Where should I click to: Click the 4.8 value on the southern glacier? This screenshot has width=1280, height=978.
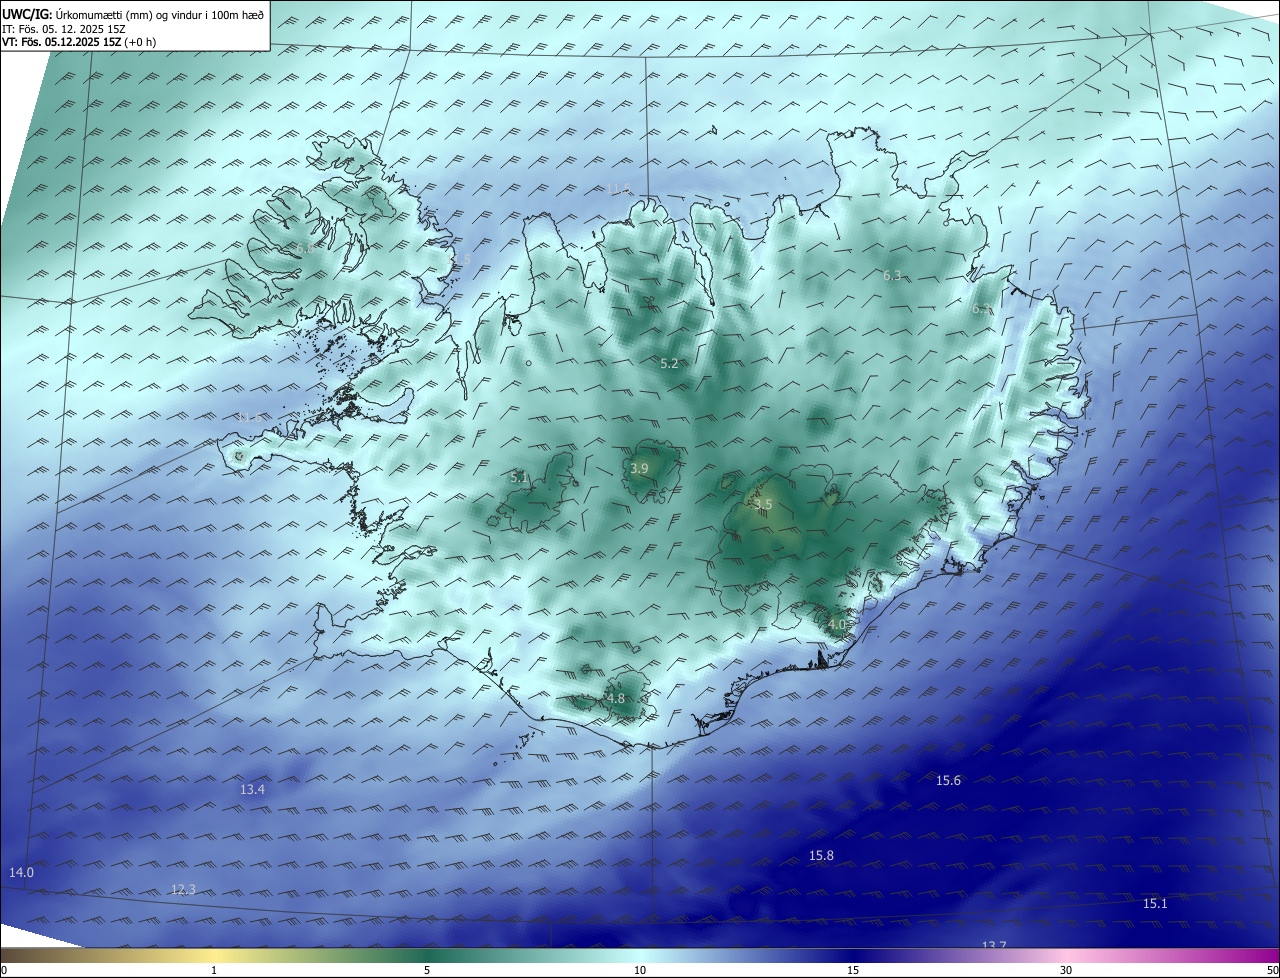click(615, 698)
